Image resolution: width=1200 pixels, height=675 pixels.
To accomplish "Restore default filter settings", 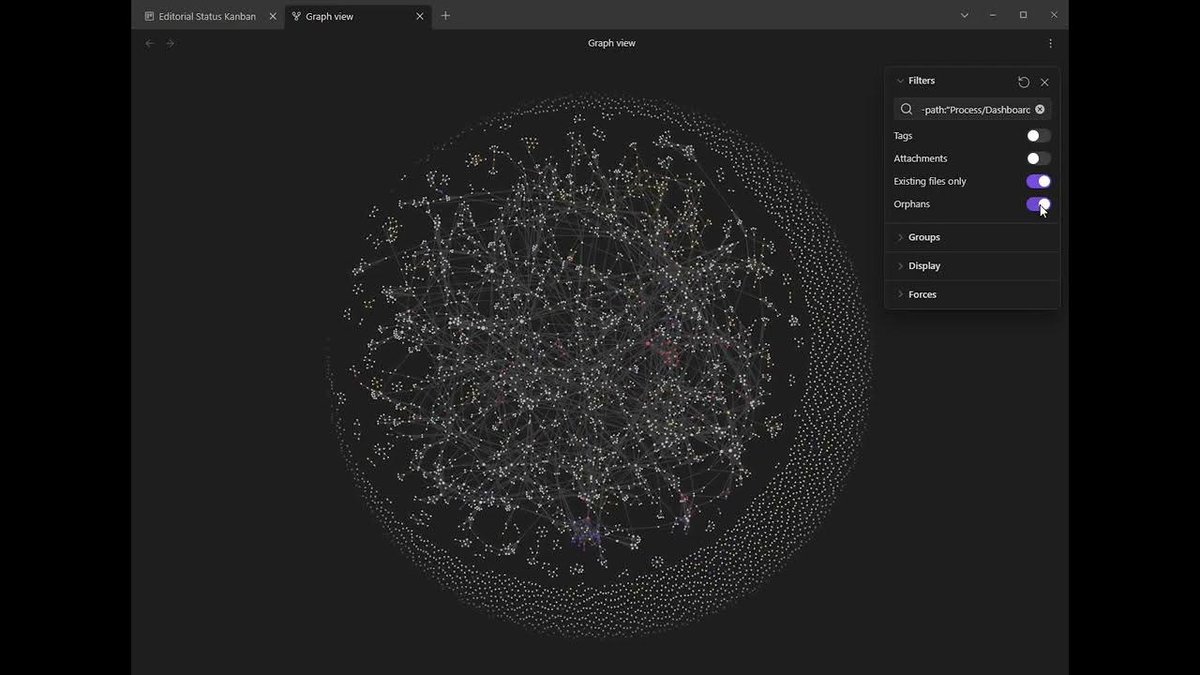I will 1023,81.
